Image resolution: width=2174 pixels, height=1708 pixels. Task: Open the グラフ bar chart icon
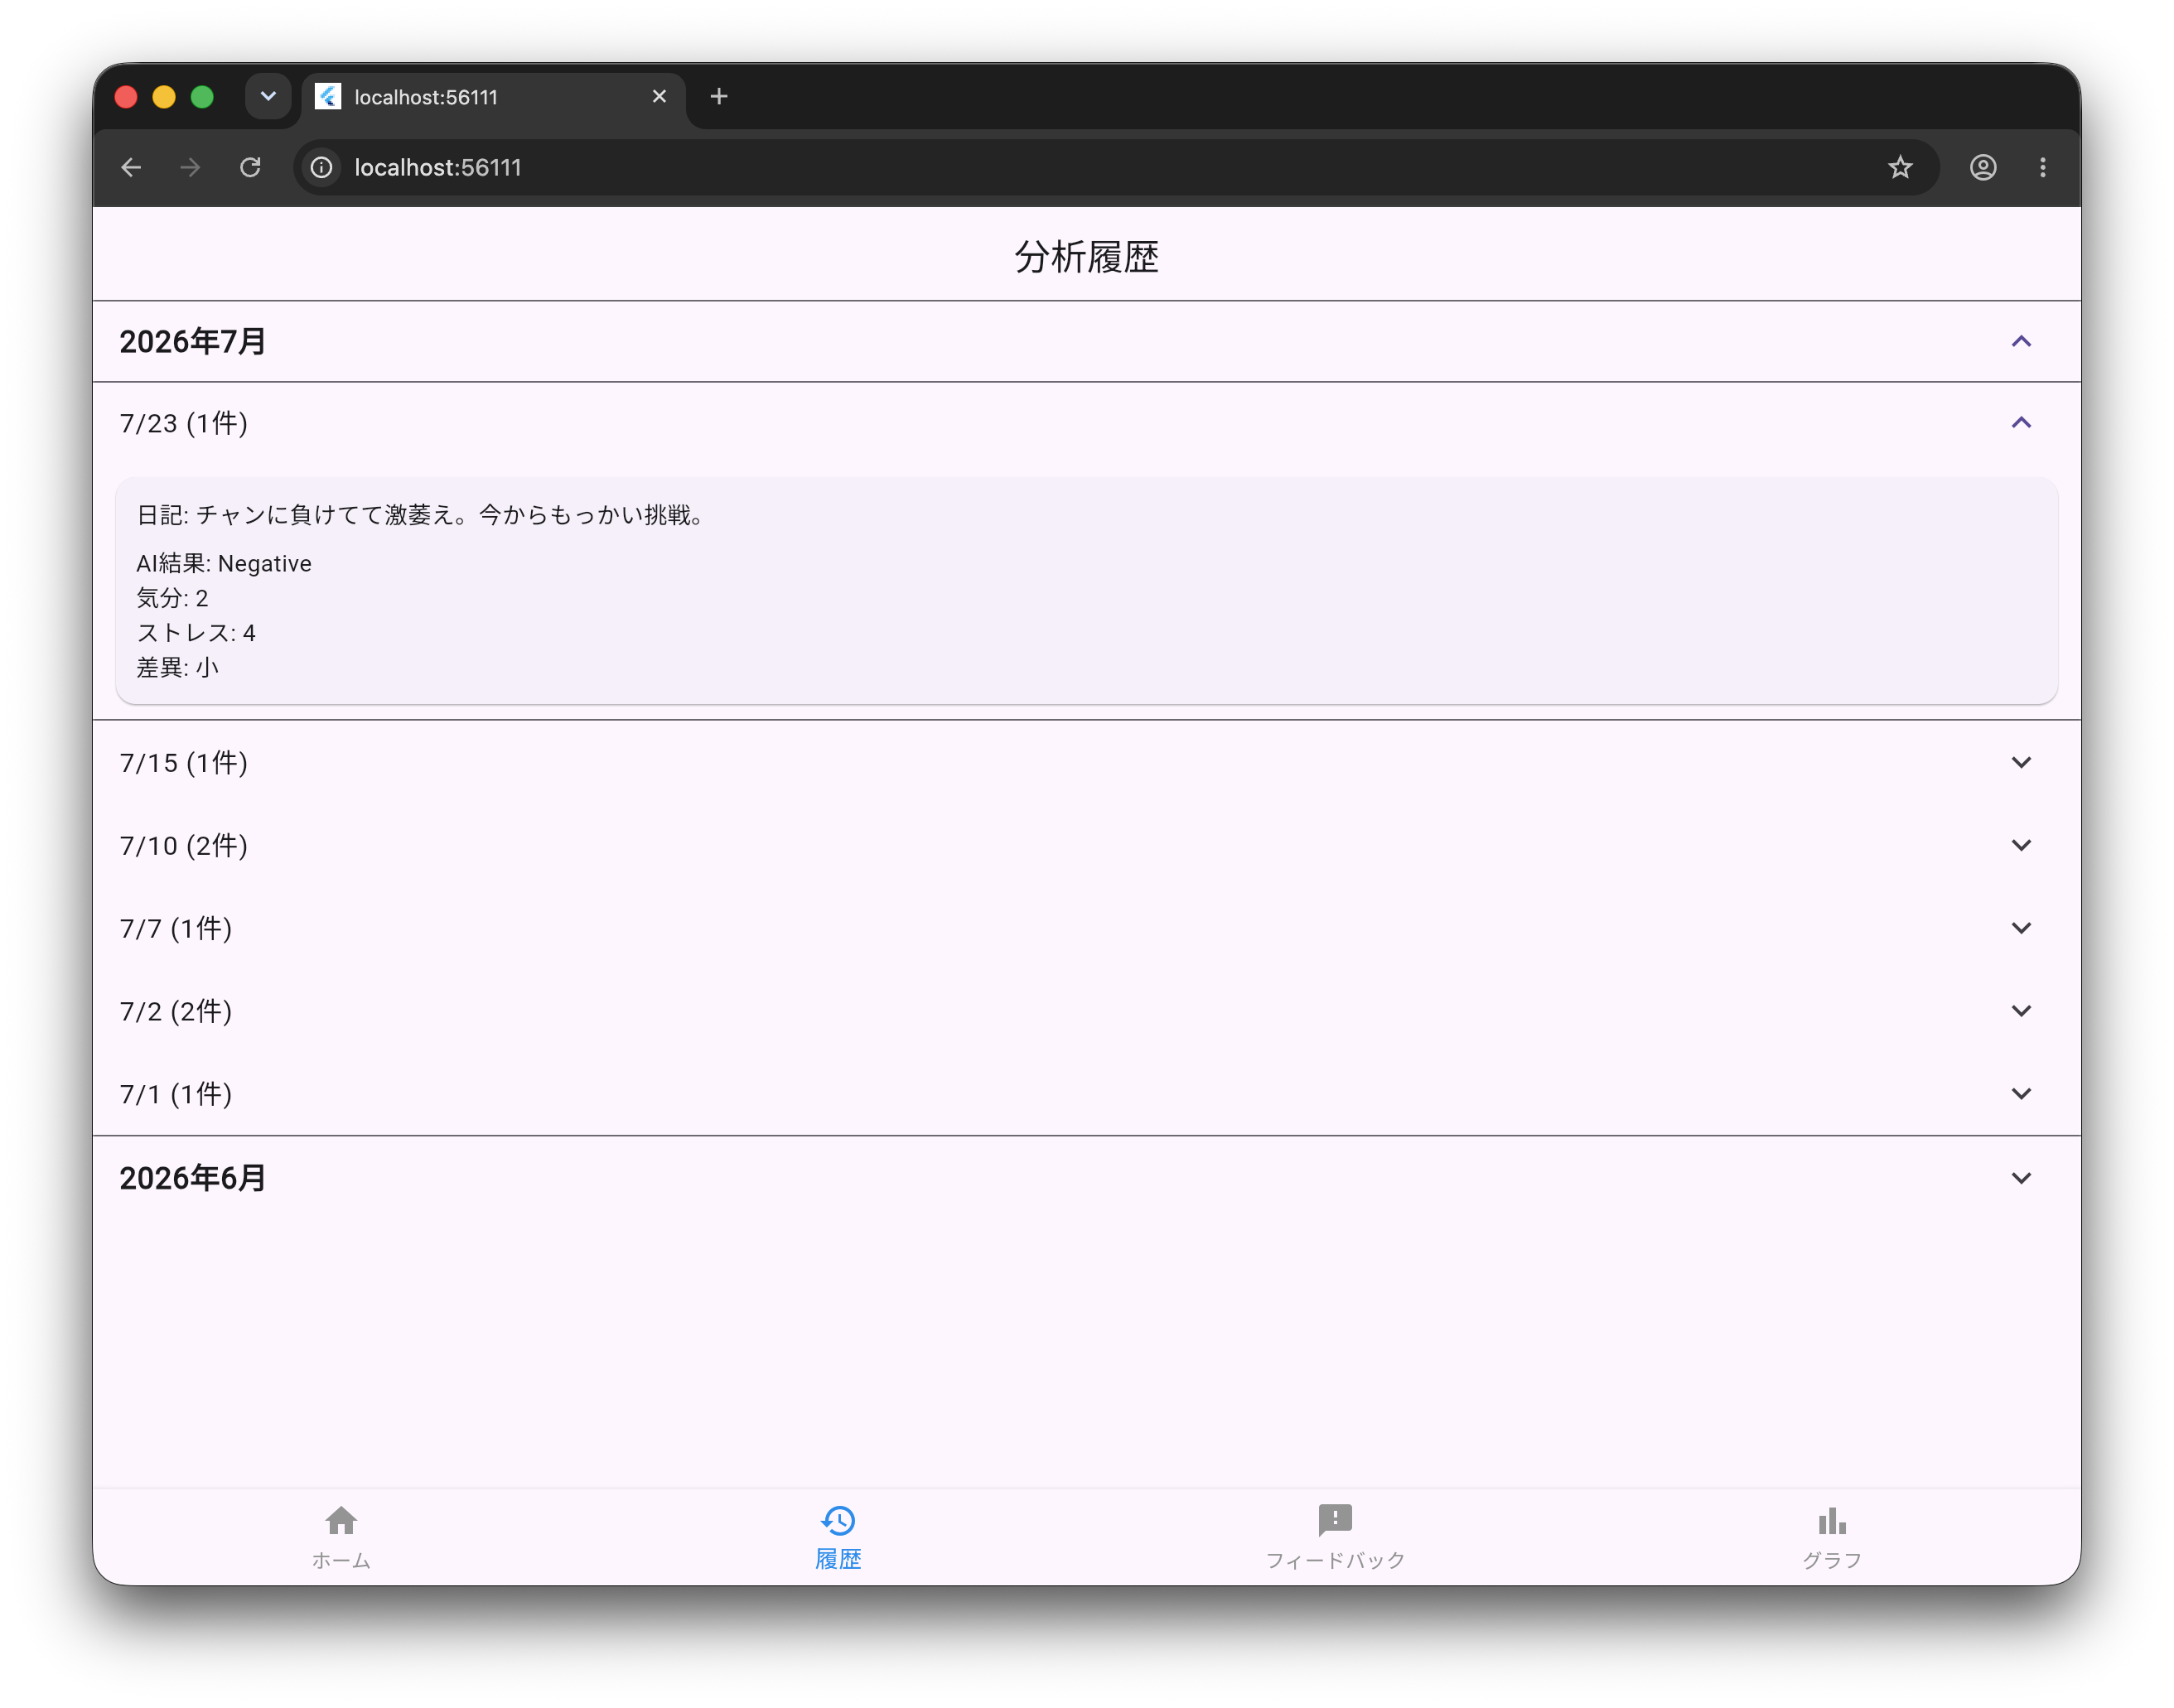1832,1521
